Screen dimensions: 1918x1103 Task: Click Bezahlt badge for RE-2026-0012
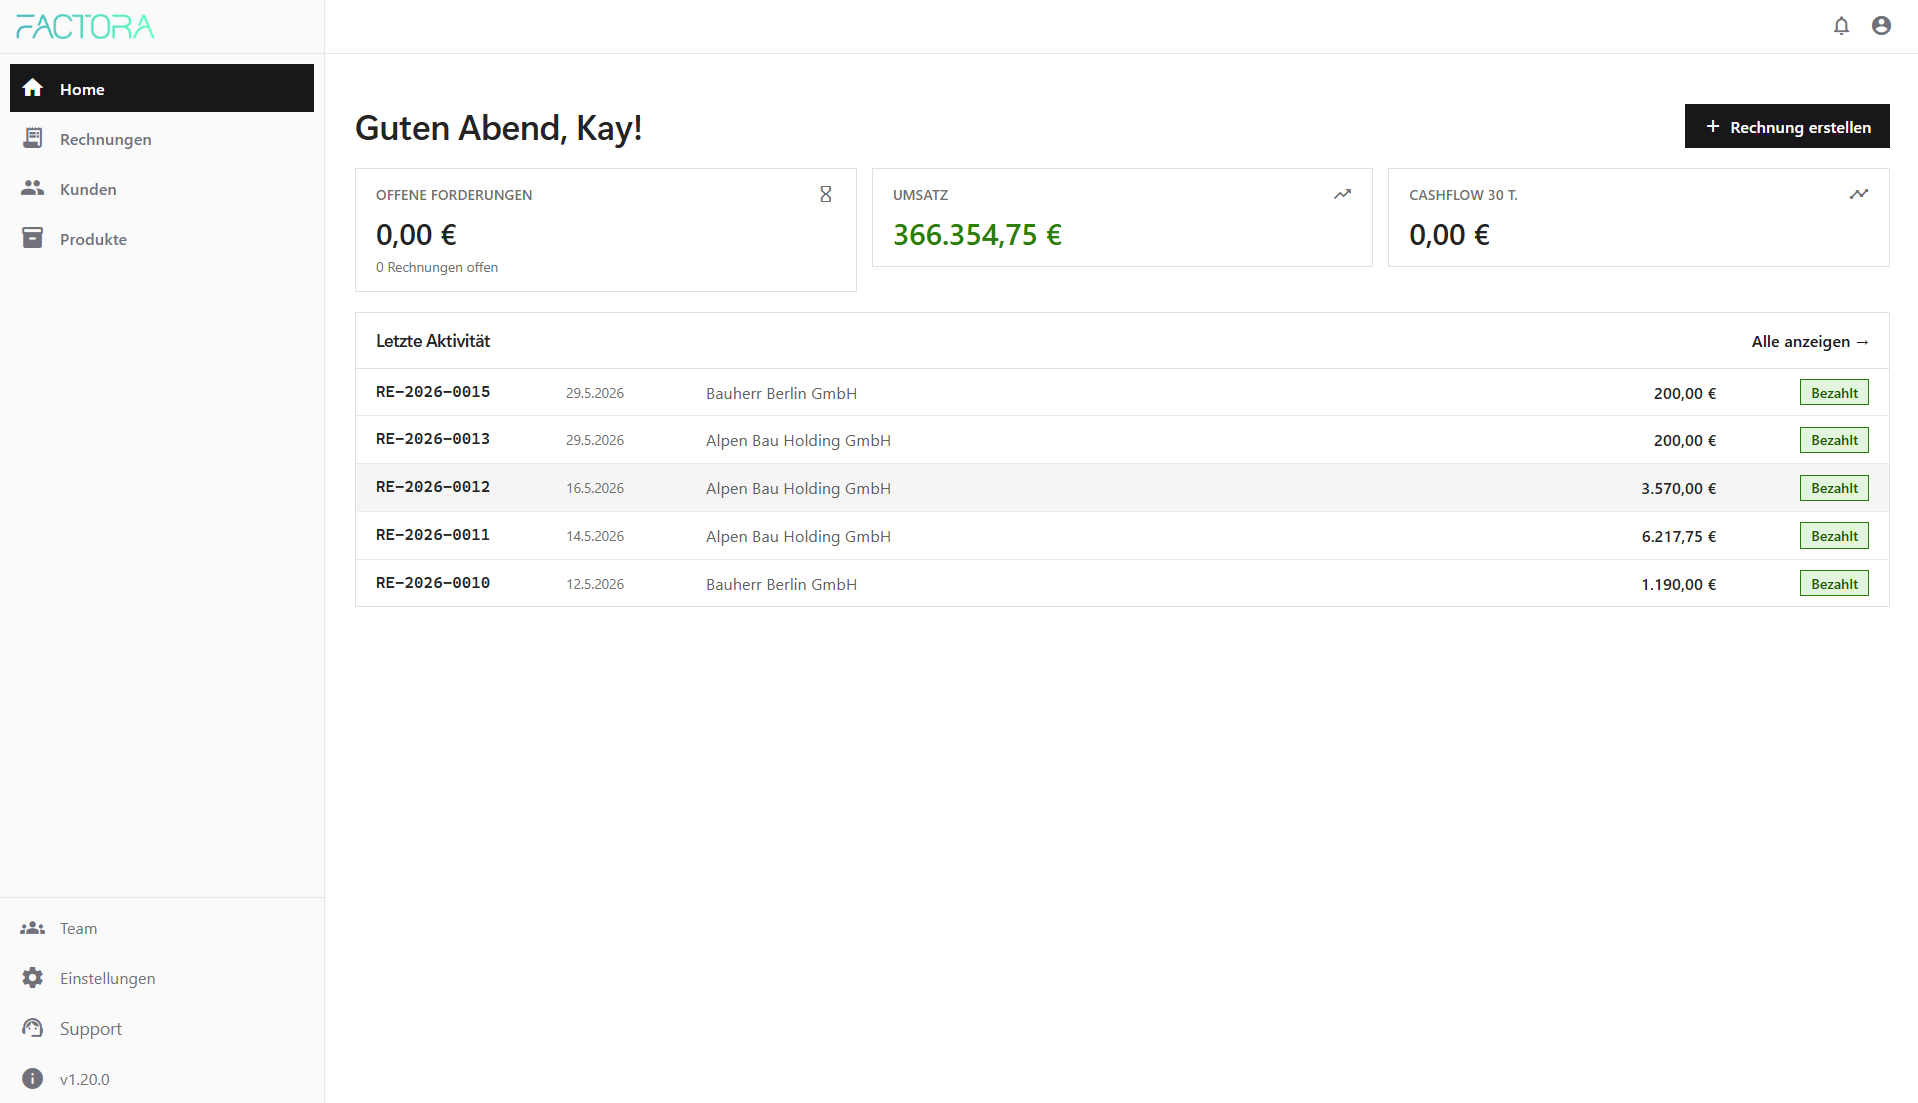[x=1834, y=488]
